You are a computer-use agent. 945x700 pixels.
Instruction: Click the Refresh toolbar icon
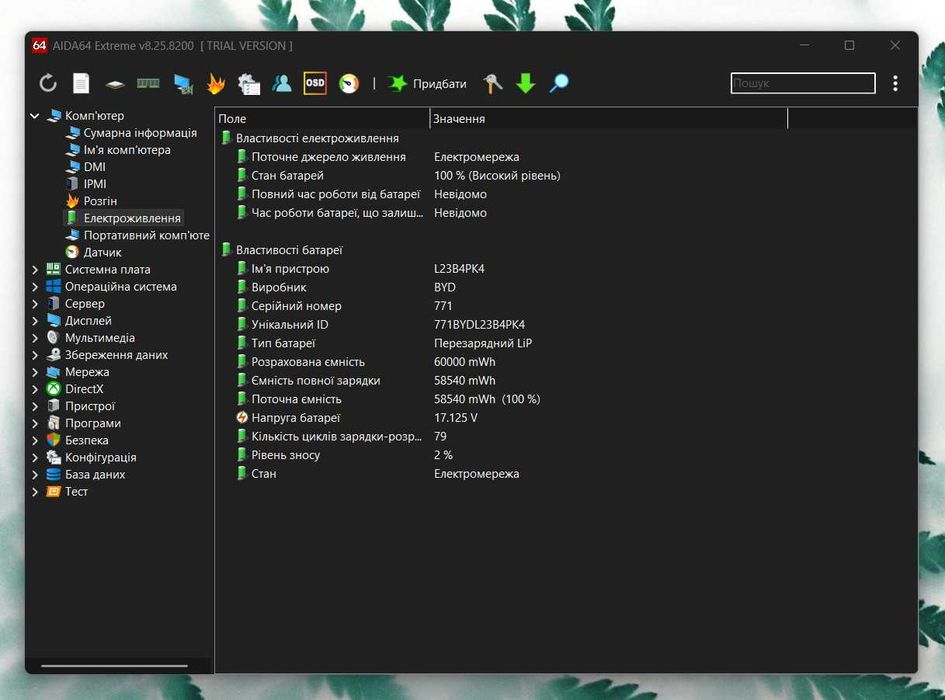click(48, 83)
